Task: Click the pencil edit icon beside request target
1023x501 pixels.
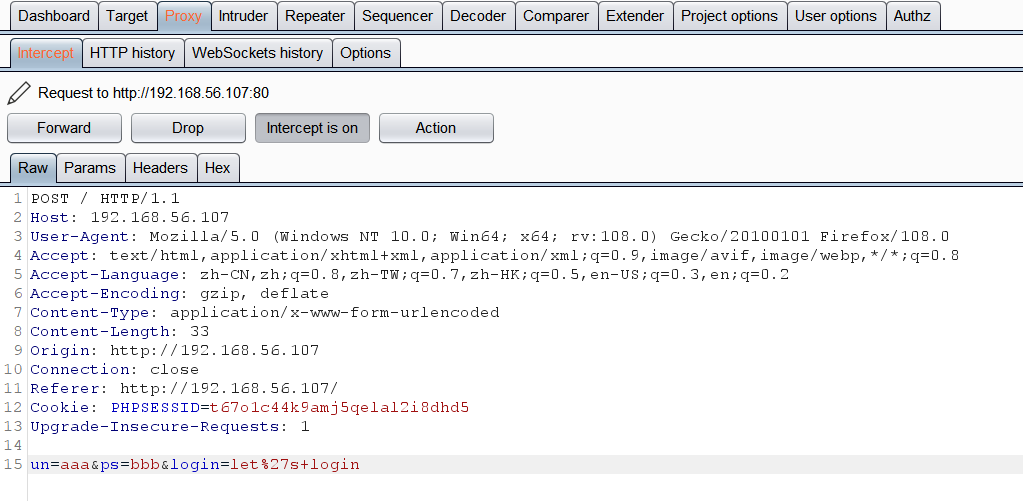Action: click(x=19, y=93)
